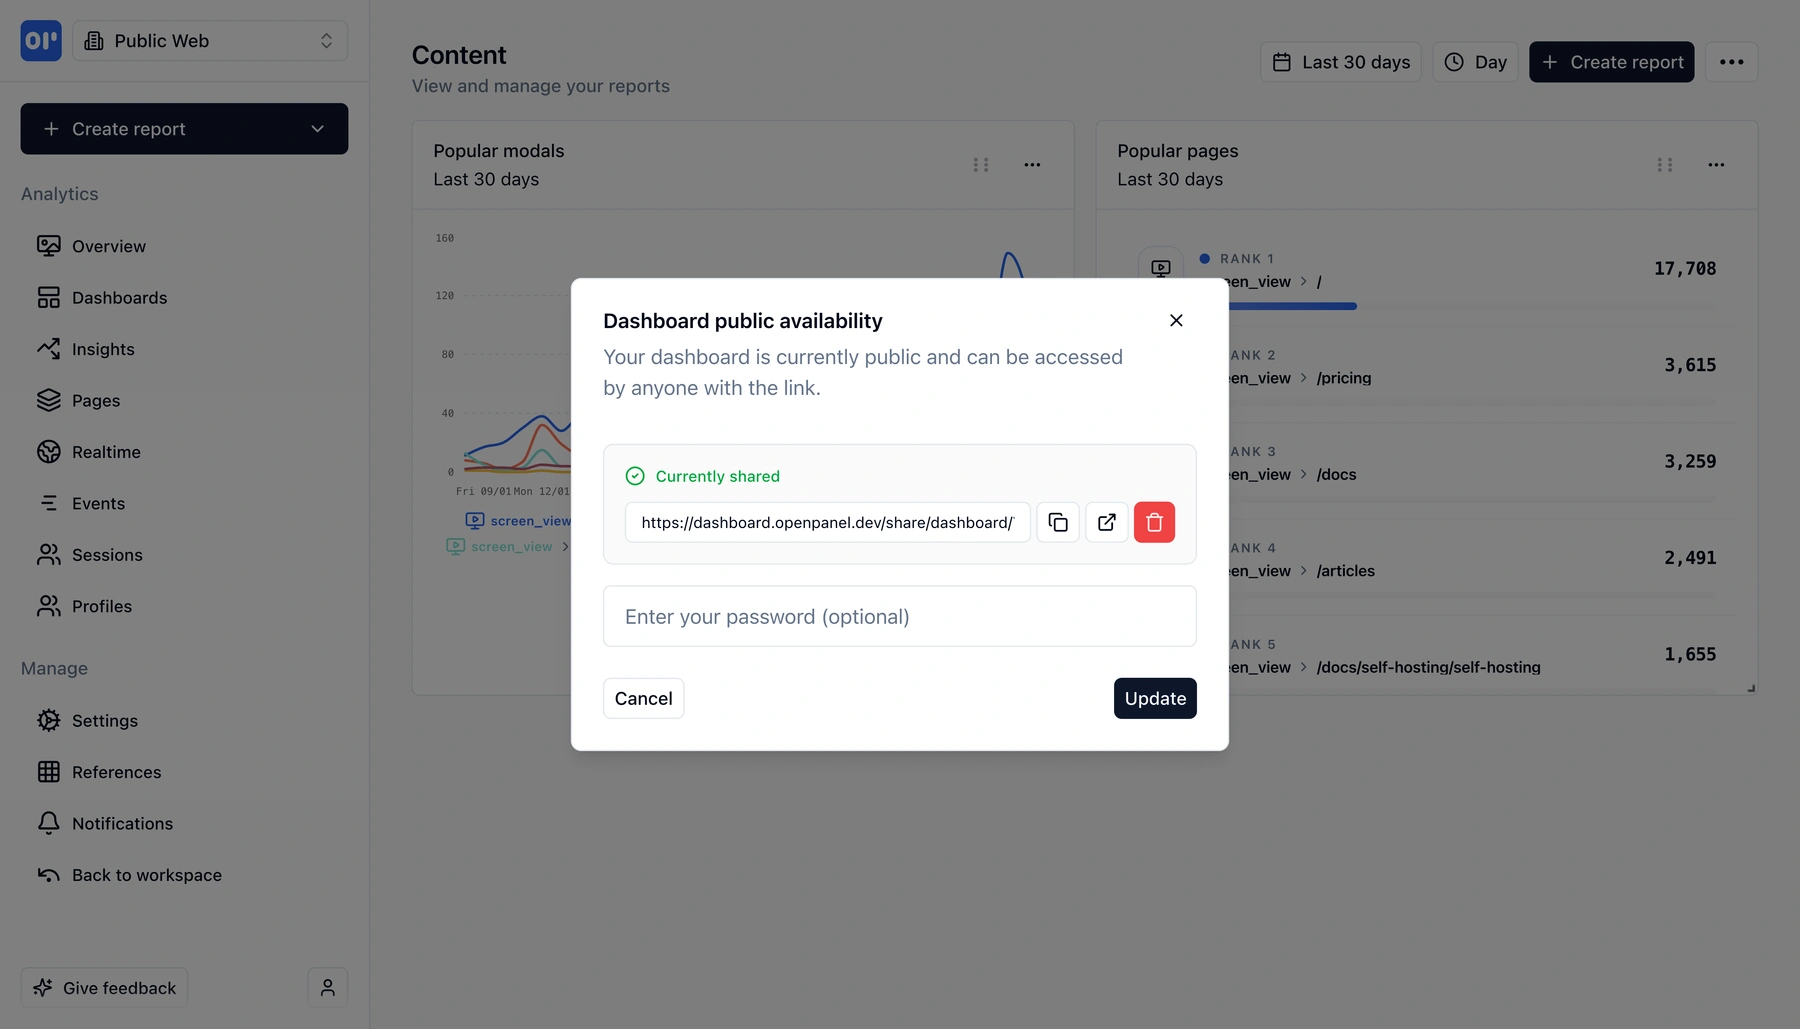This screenshot has height=1029, width=1800.
Task: Click the RANK 1 progress bar
Action: (x=1292, y=305)
